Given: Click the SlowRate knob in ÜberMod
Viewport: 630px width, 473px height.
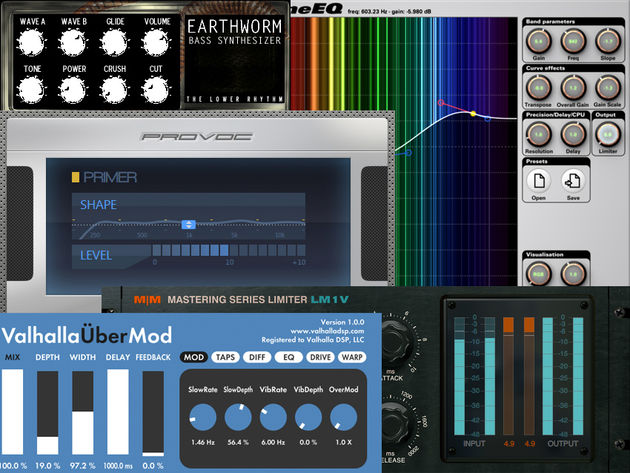Looking at the screenshot, I should click(203, 418).
